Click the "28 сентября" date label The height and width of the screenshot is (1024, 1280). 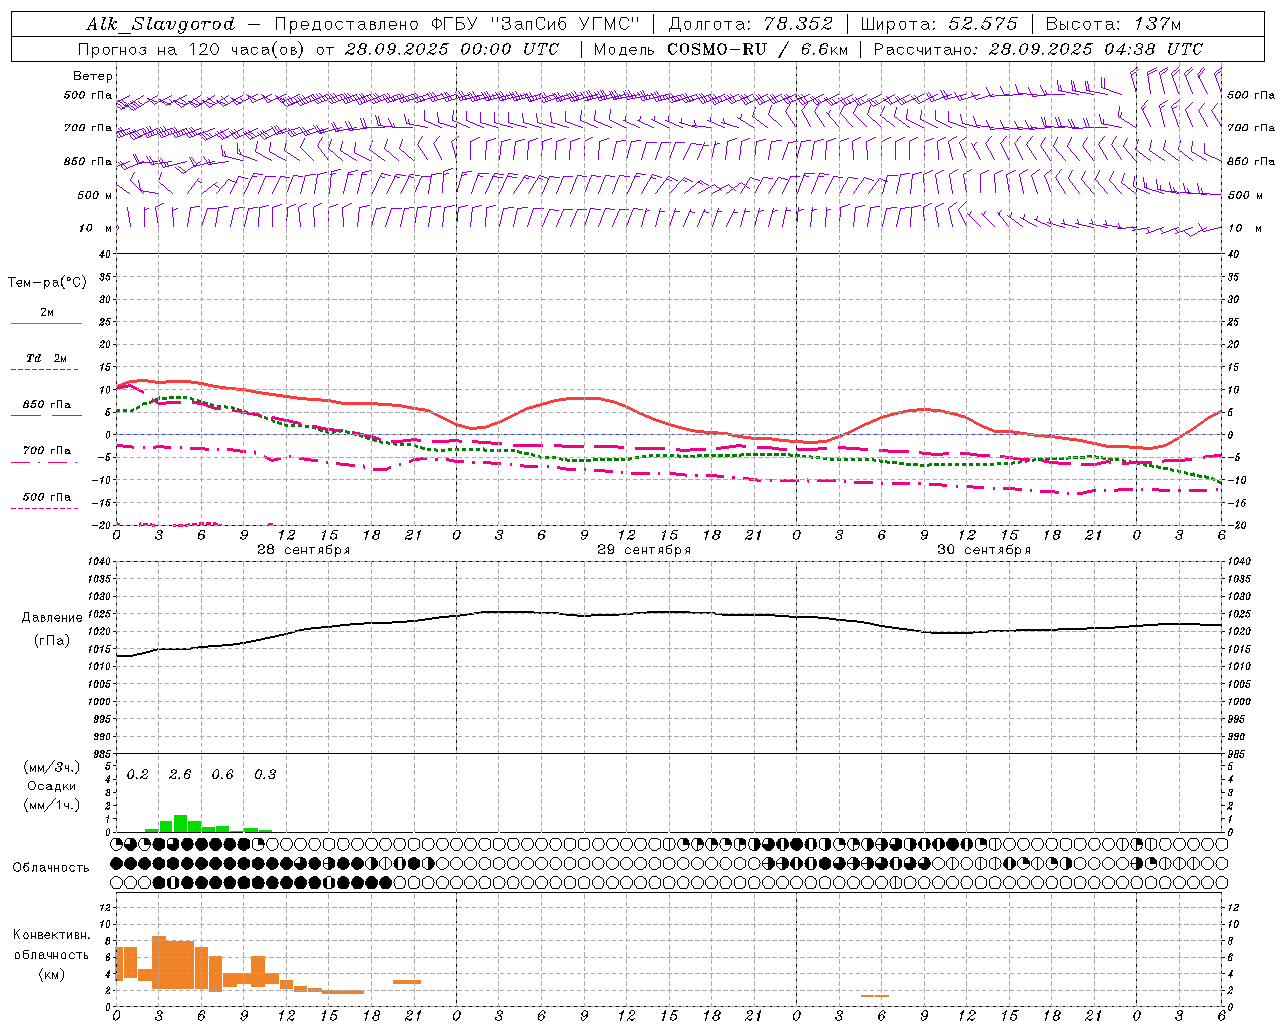click(303, 550)
